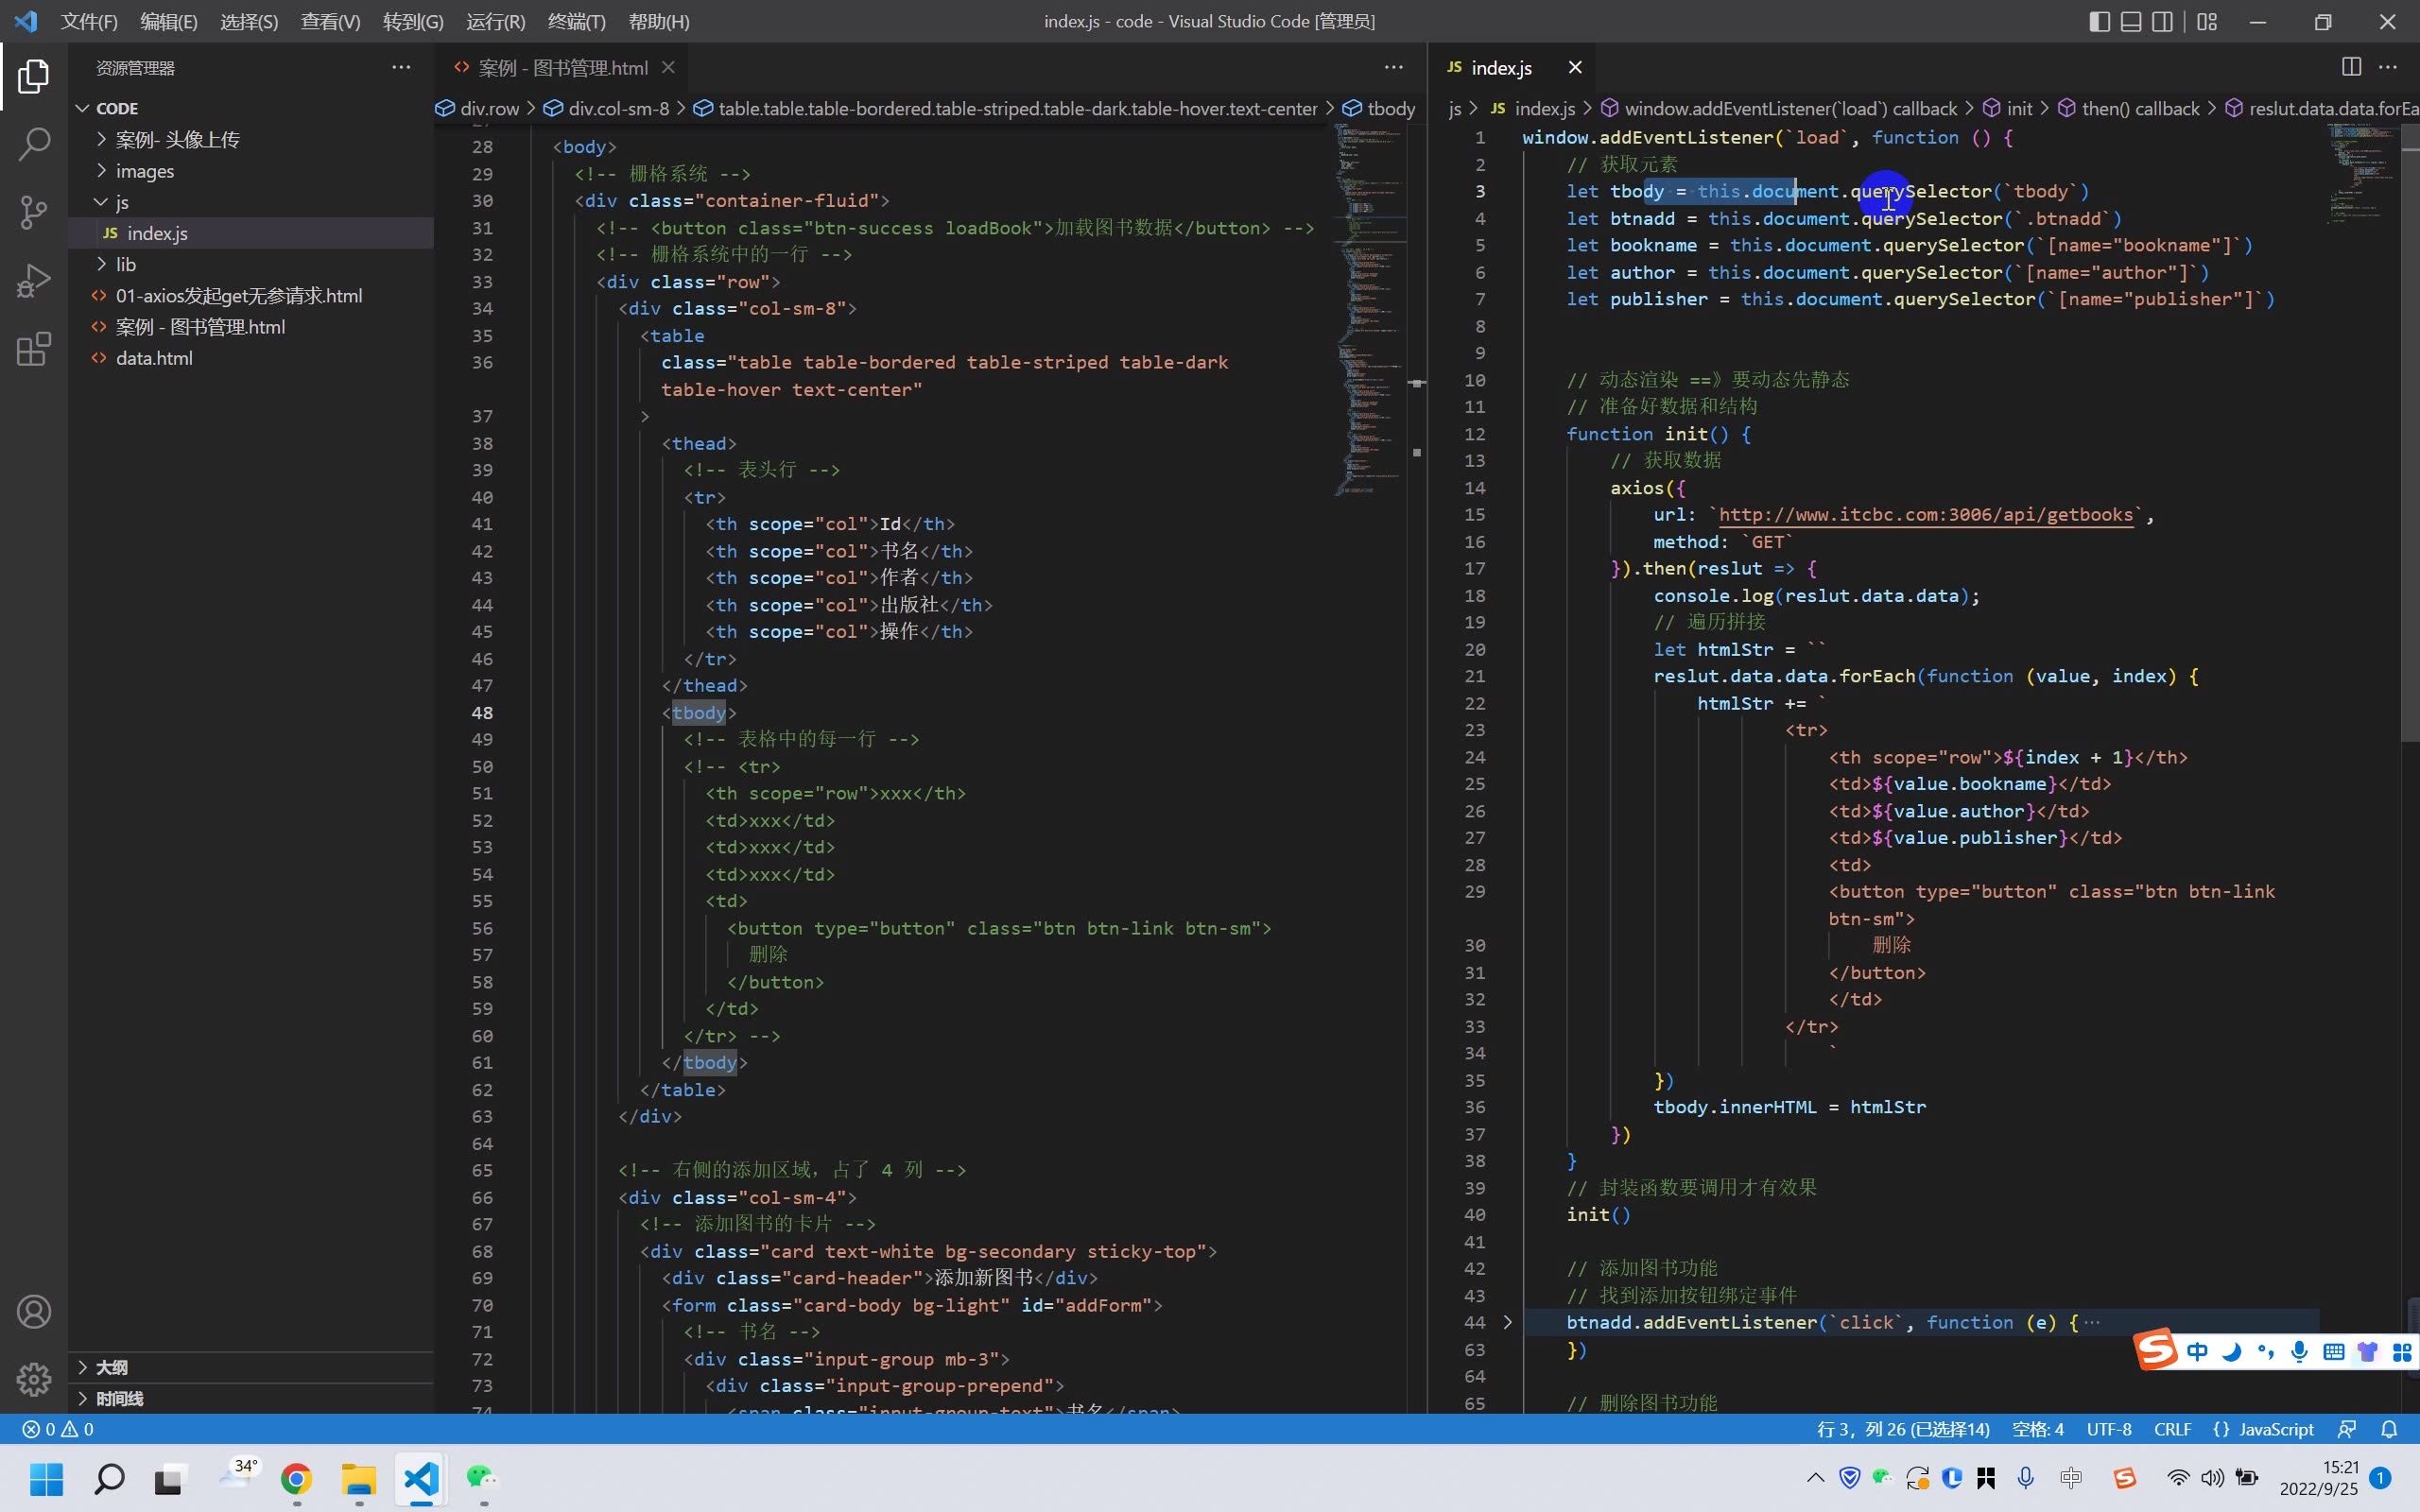Open notifications bell in status bar

click(x=2389, y=1429)
